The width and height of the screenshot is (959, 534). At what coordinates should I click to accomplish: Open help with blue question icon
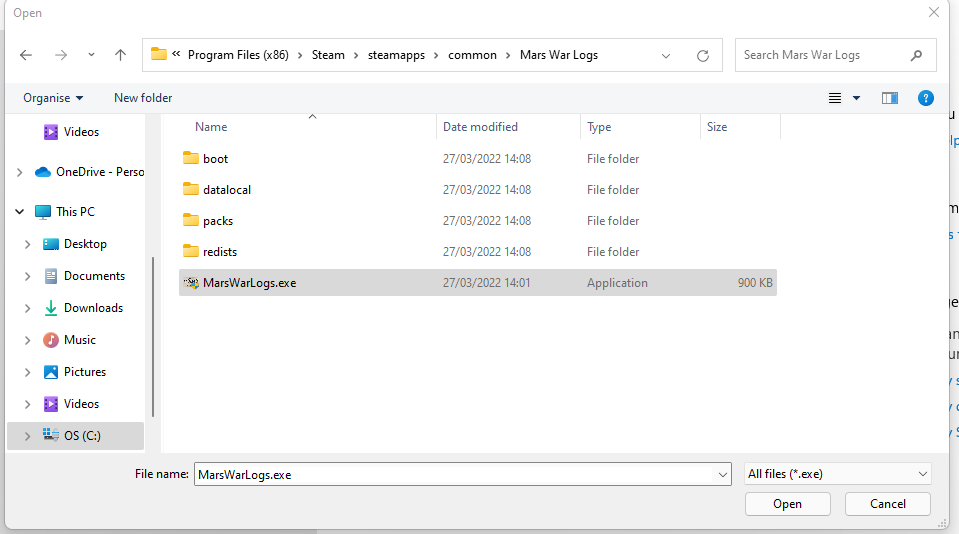point(926,98)
